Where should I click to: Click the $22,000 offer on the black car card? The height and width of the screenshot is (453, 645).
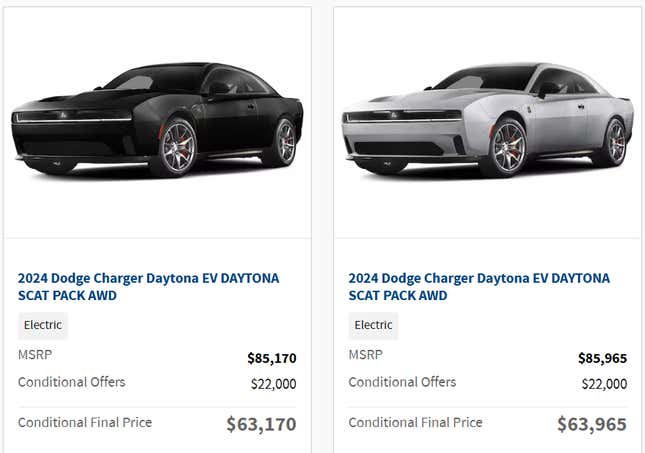point(274,384)
